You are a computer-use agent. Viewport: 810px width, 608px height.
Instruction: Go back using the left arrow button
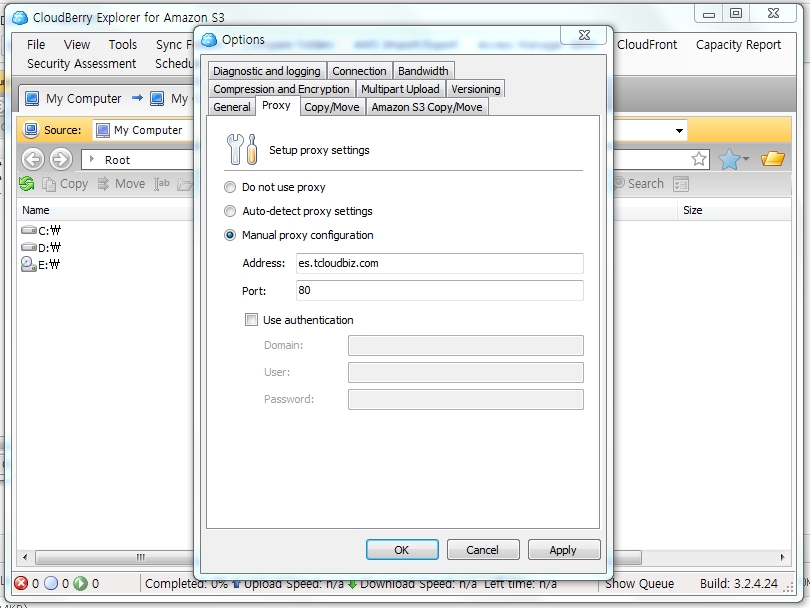pyautogui.click(x=33, y=159)
